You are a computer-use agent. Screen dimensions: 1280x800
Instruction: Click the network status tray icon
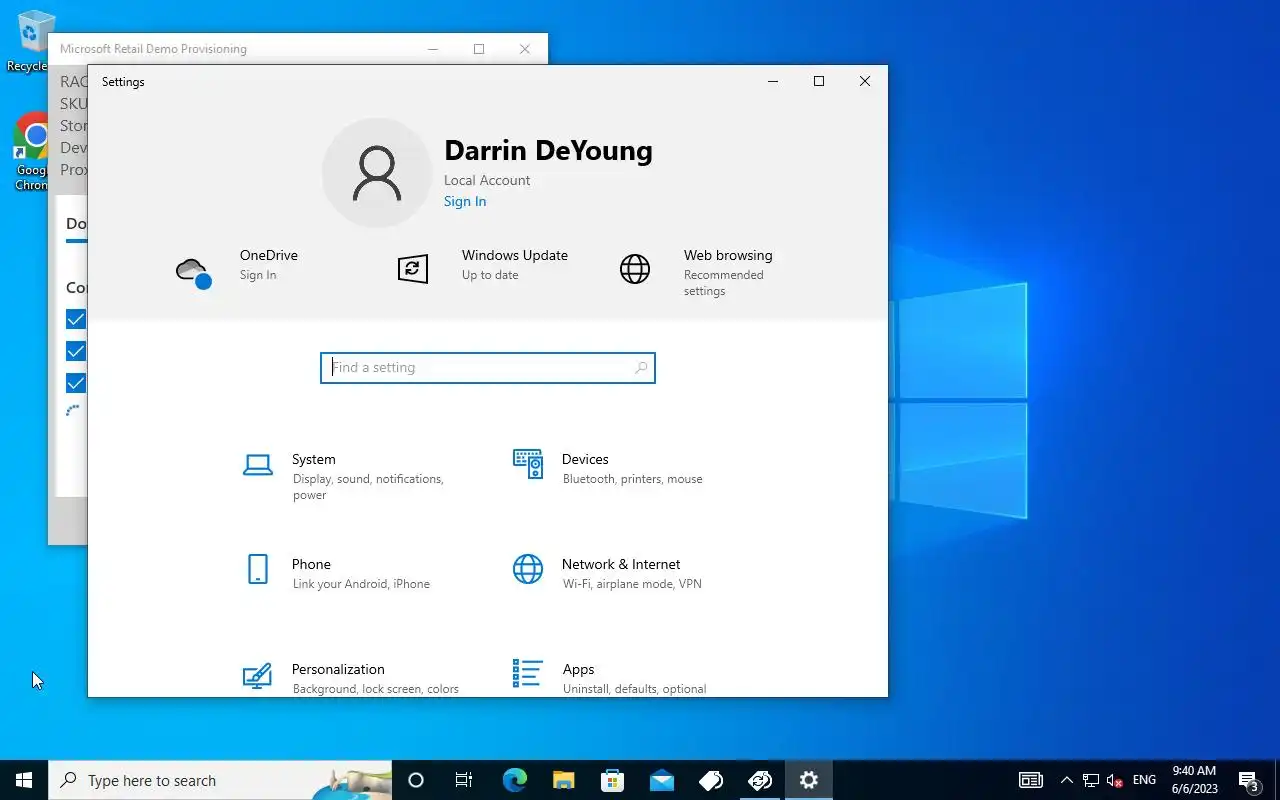tap(1091, 780)
